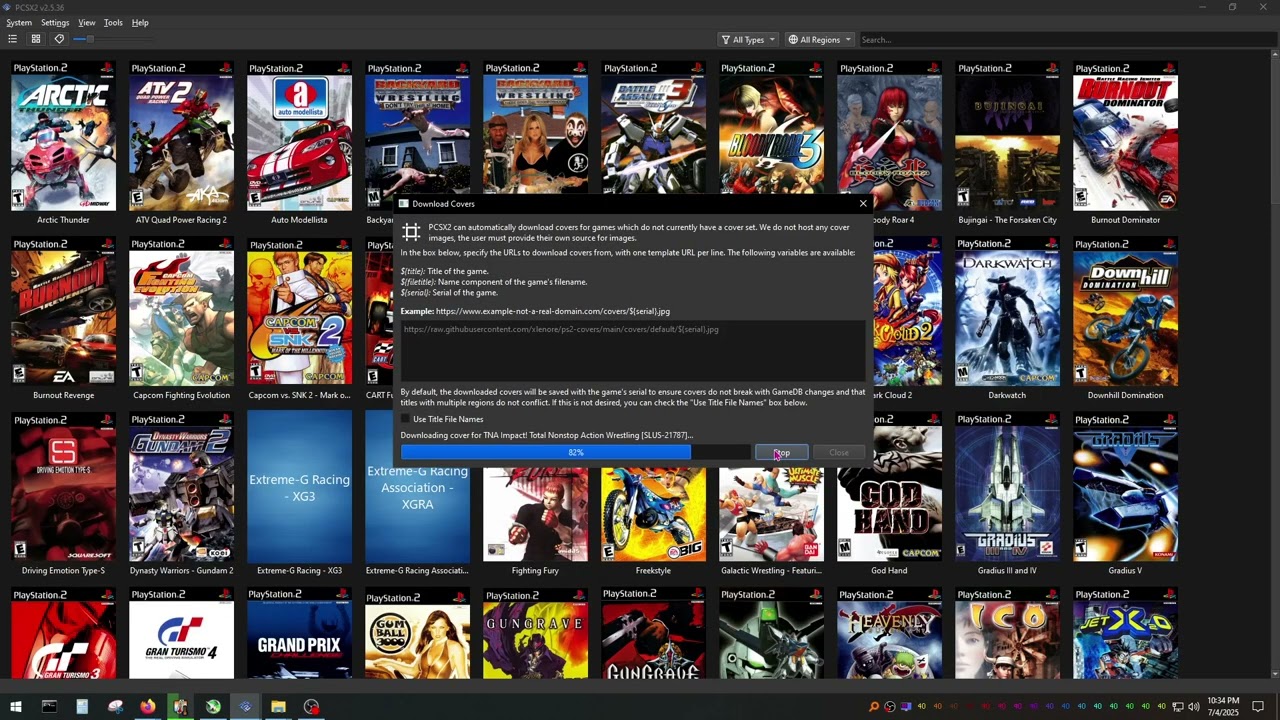Expand the All Regions filter dropdown
1280x720 pixels.
click(x=819, y=40)
